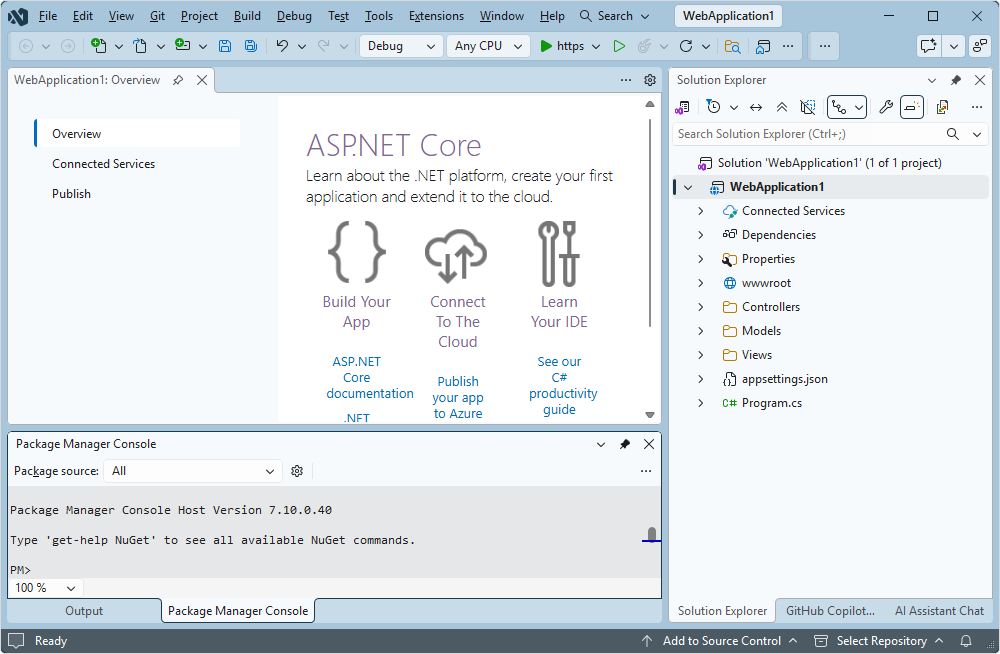Expand the Views folder

pos(700,355)
